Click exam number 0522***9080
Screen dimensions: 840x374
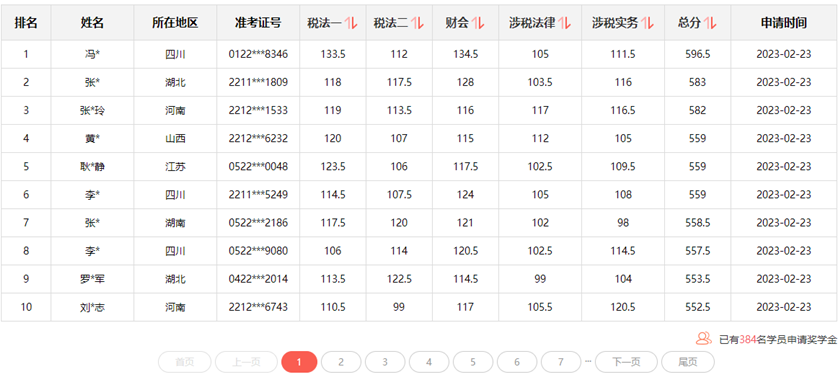coord(258,251)
